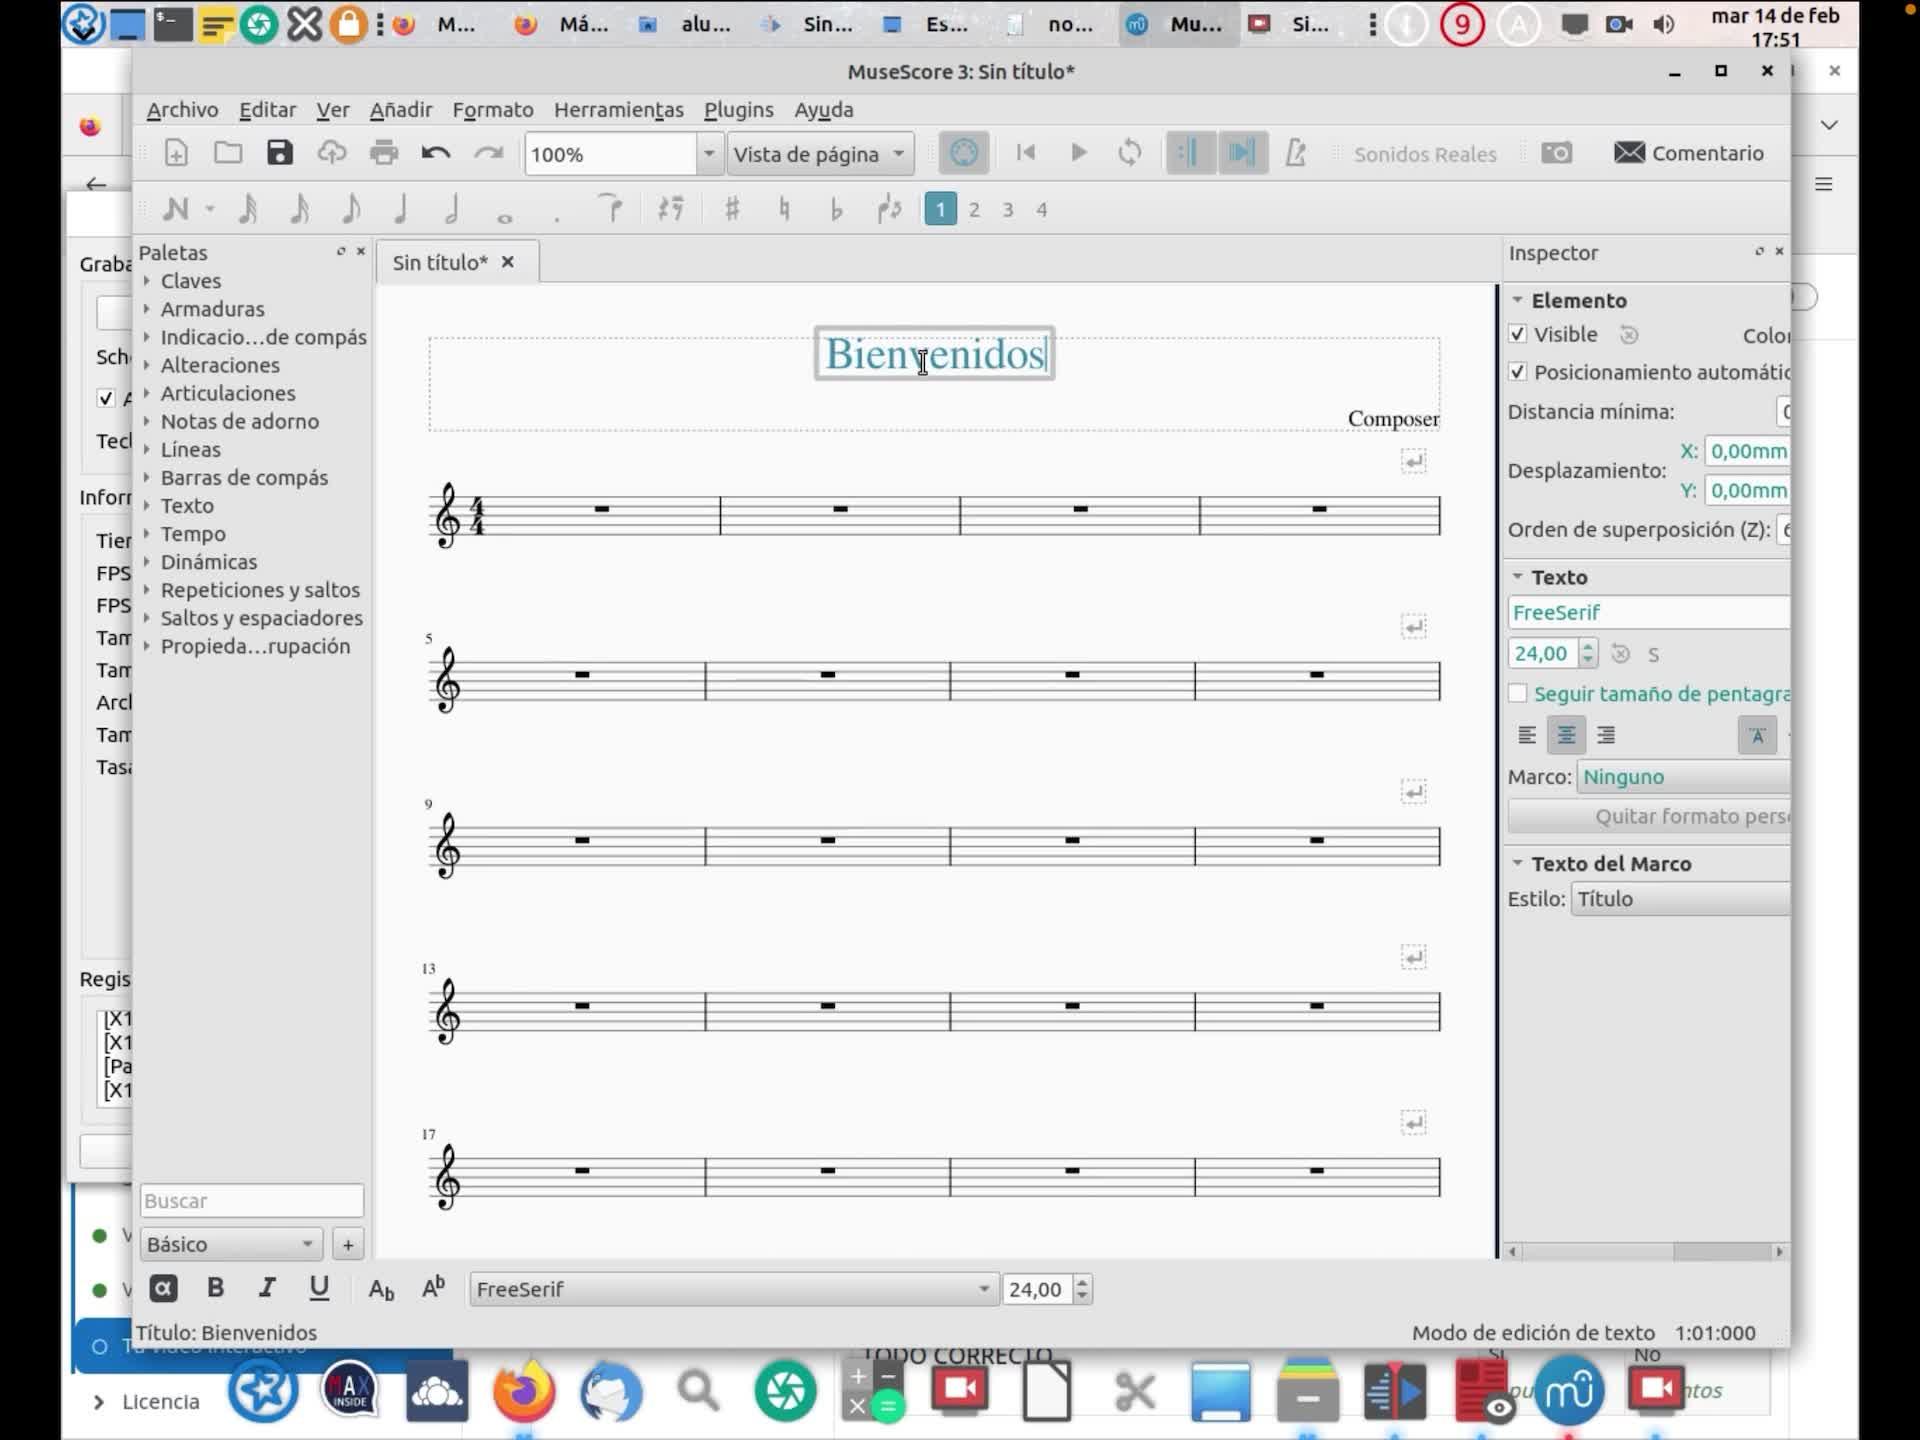1920x1440 pixels.
Task: Open the Vista de página dropdown
Action: [820, 154]
